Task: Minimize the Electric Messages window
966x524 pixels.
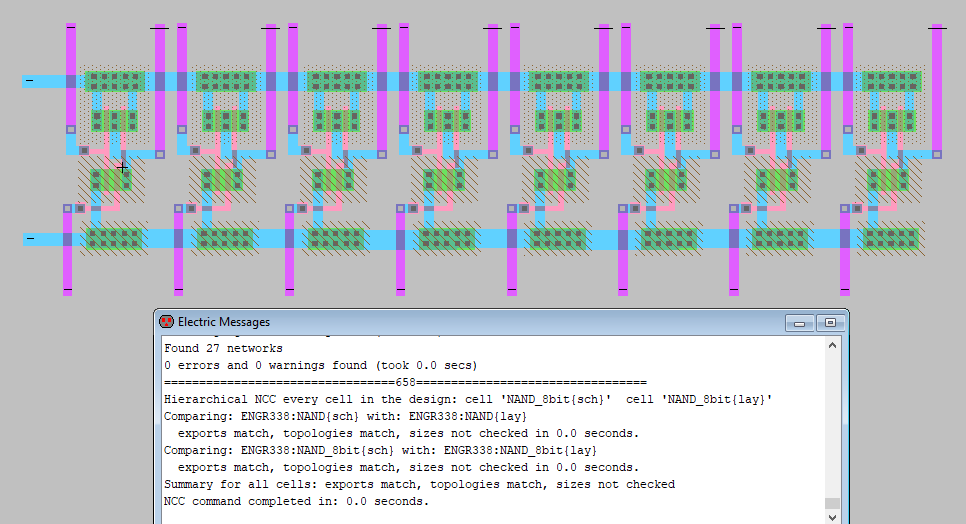Action: (x=800, y=323)
